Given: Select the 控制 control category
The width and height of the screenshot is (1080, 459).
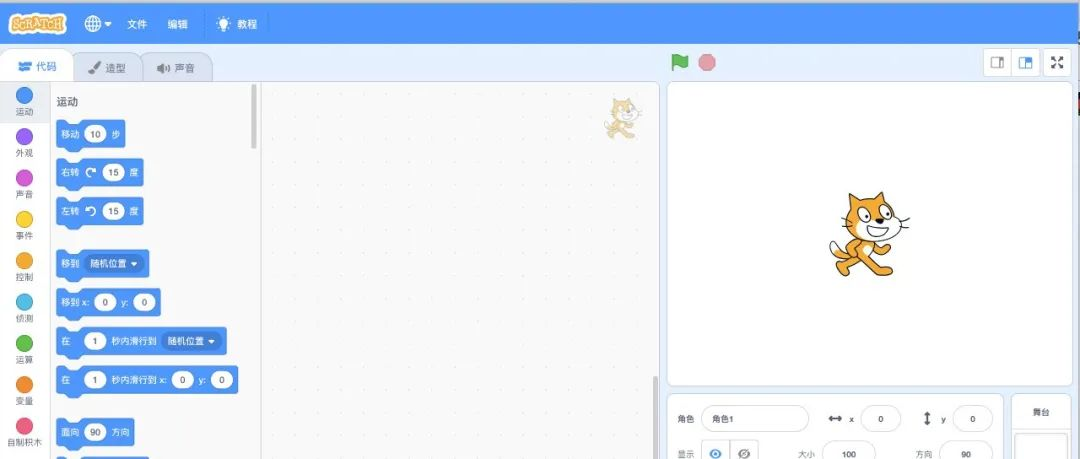Looking at the screenshot, I should 24,267.
